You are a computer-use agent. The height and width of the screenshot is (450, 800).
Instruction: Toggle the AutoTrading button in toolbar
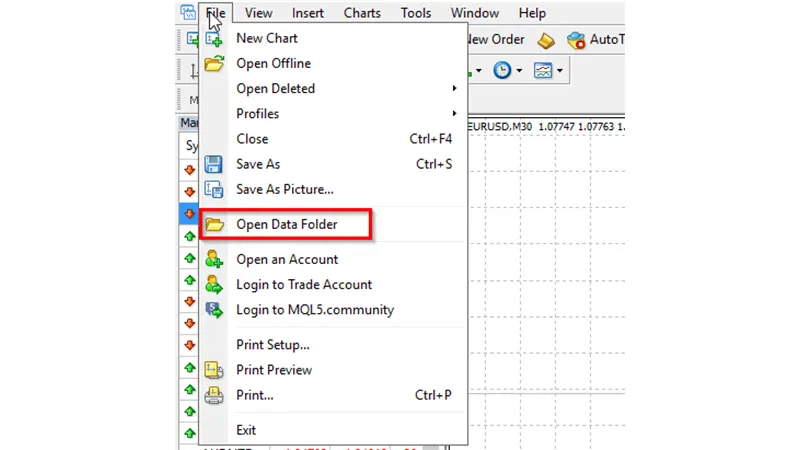[x=595, y=40]
